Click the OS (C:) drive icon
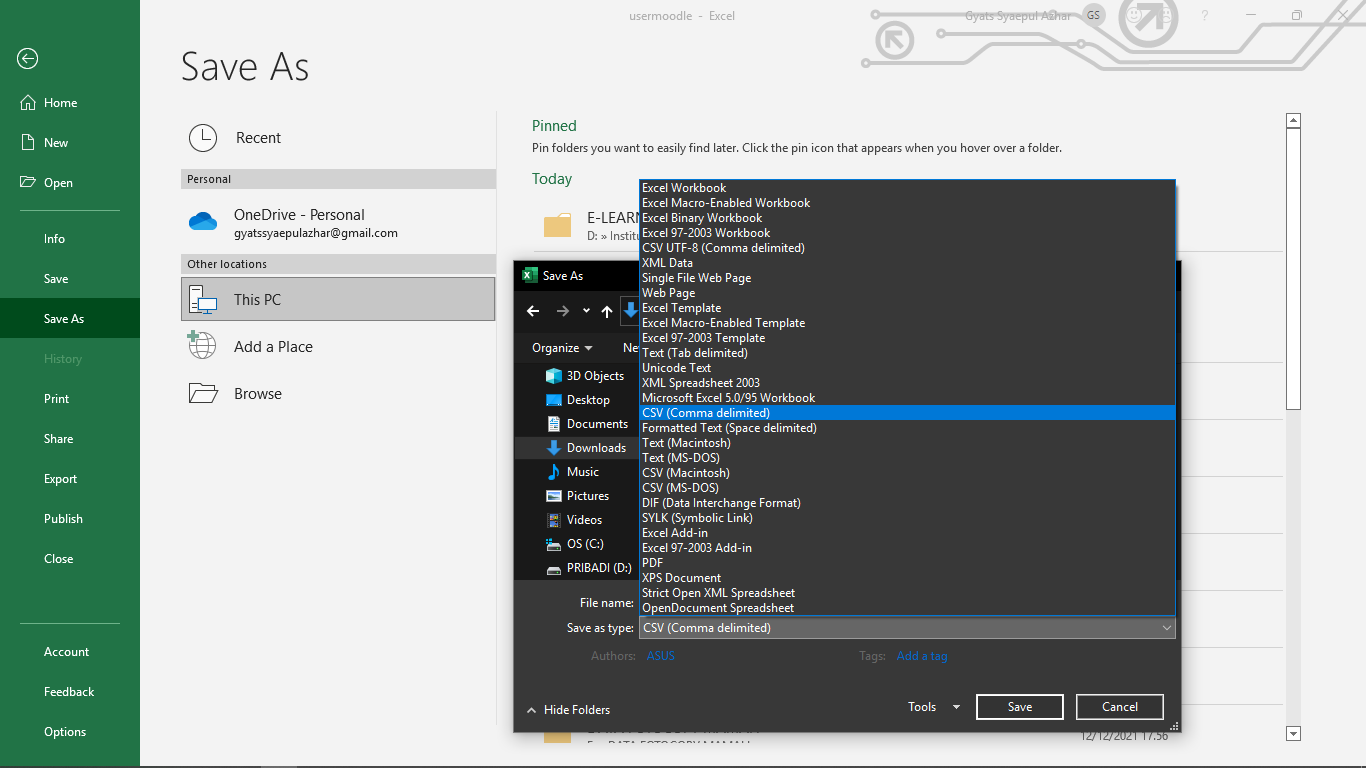The width and height of the screenshot is (1366, 768). pyautogui.click(x=554, y=544)
